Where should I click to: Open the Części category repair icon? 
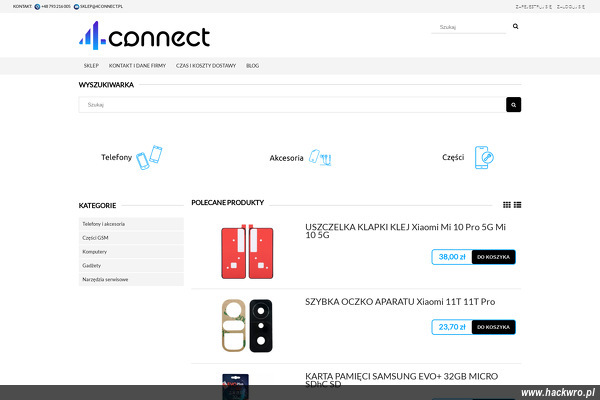pos(484,157)
